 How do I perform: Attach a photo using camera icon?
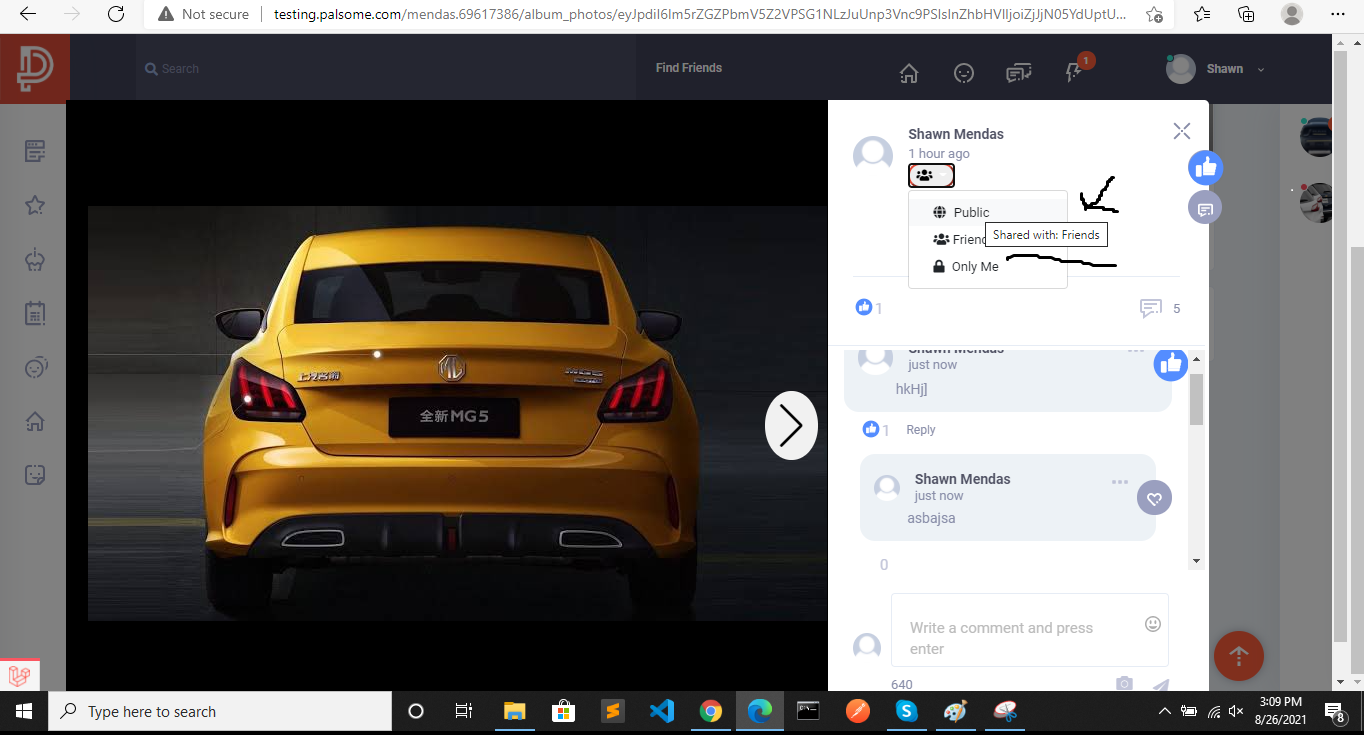[x=1125, y=684]
